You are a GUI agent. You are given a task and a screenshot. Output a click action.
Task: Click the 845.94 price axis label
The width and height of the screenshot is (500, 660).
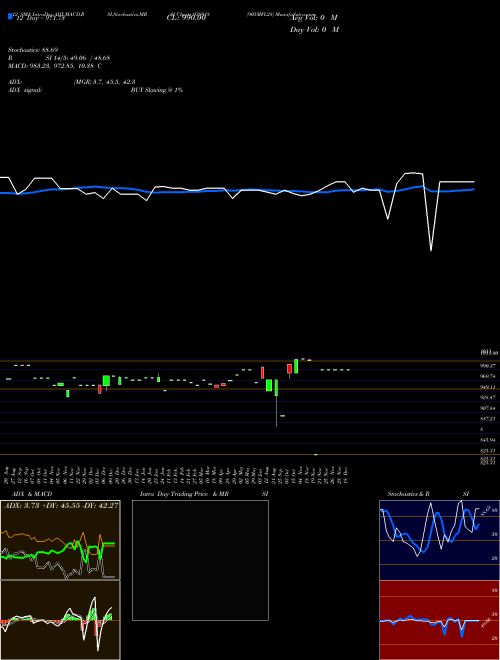click(x=487, y=440)
